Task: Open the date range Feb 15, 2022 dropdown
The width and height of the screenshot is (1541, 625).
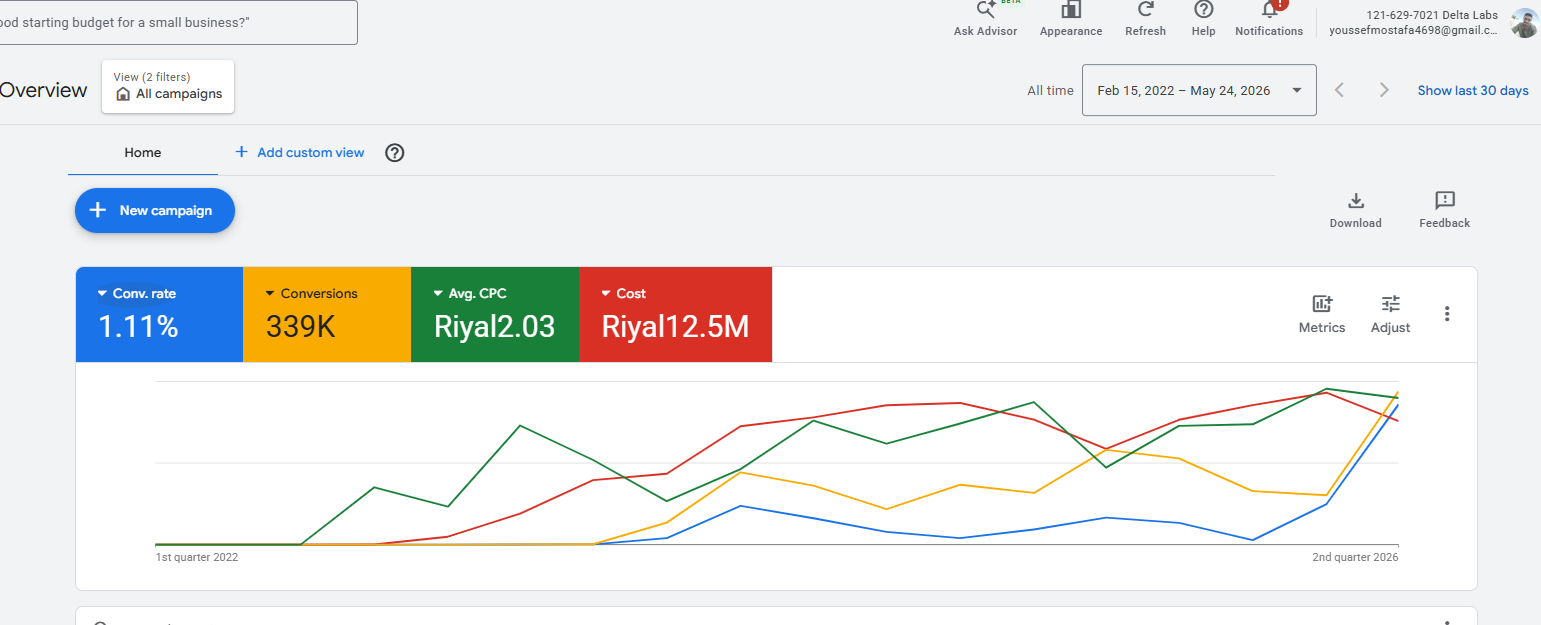Action: 1199,90
